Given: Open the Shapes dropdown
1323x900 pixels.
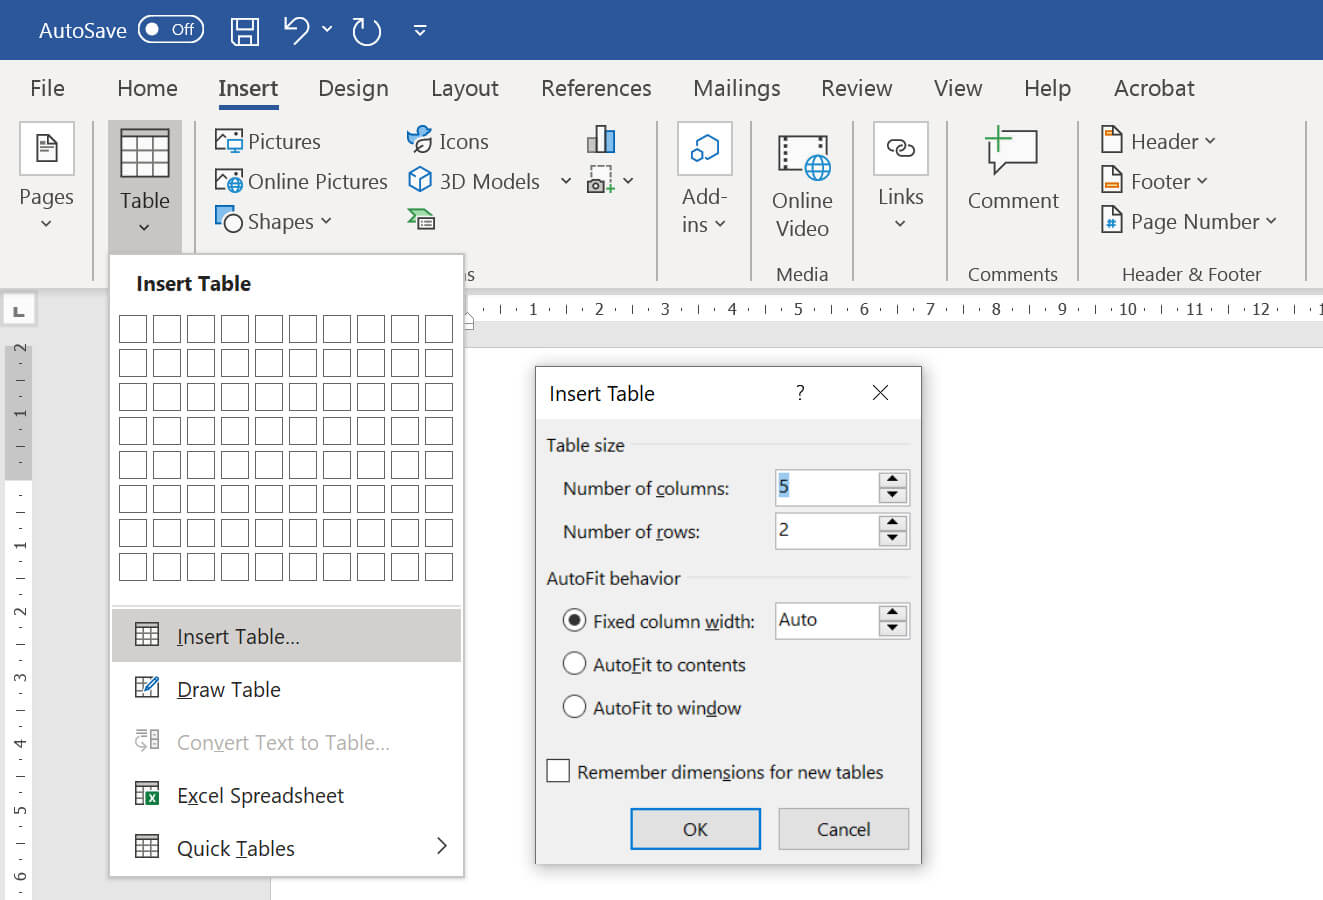Looking at the screenshot, I should click(x=273, y=221).
